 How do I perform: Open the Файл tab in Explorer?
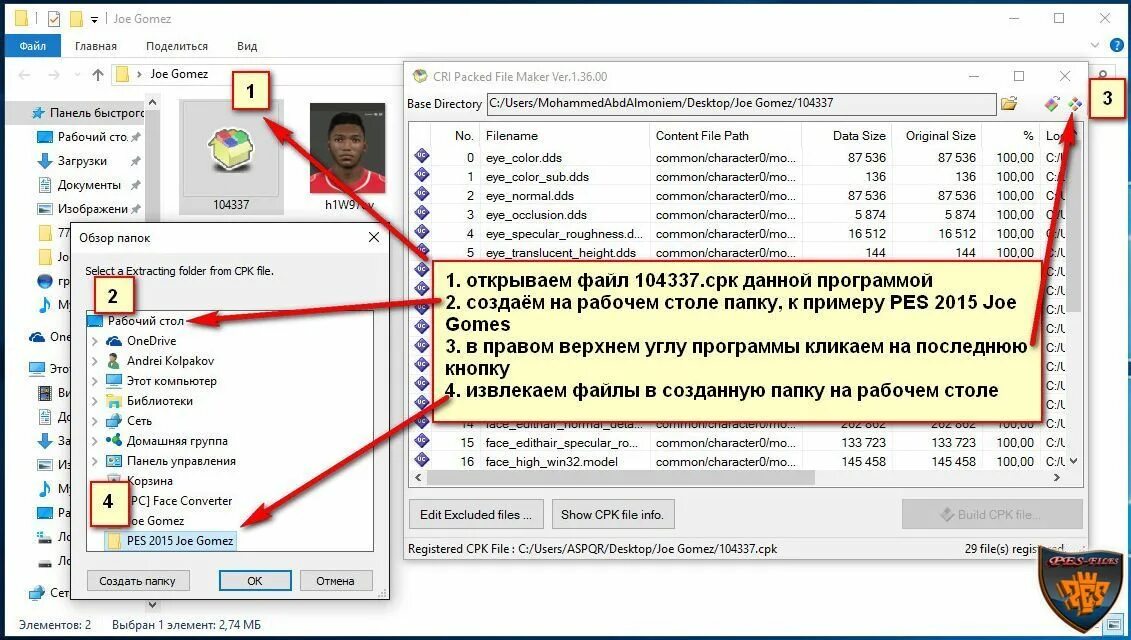pyautogui.click(x=32, y=45)
